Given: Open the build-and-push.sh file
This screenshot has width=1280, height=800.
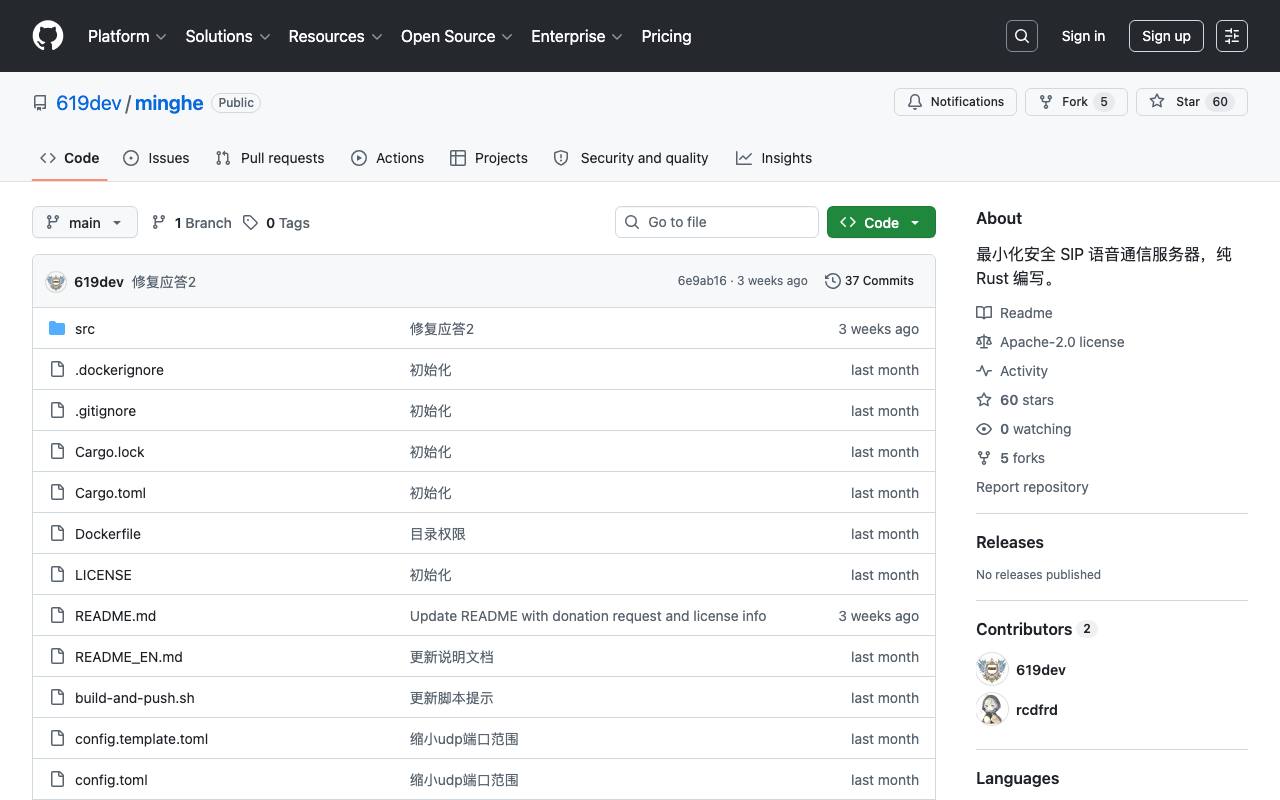Looking at the screenshot, I should click(x=135, y=698).
